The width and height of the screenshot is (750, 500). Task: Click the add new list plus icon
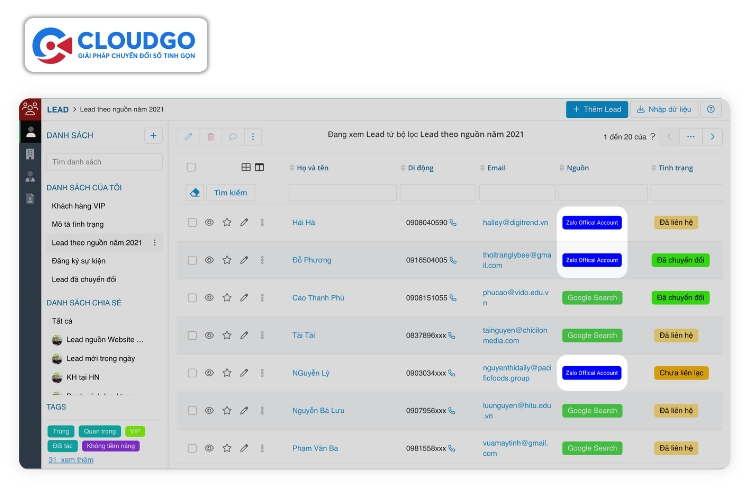153,136
